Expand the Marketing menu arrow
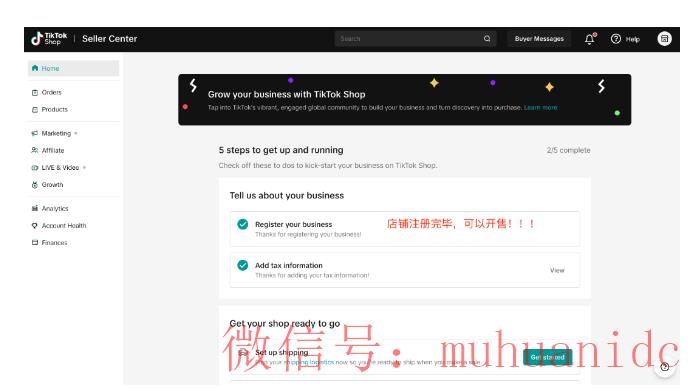Screen dimensions: 695x388 (76, 133)
